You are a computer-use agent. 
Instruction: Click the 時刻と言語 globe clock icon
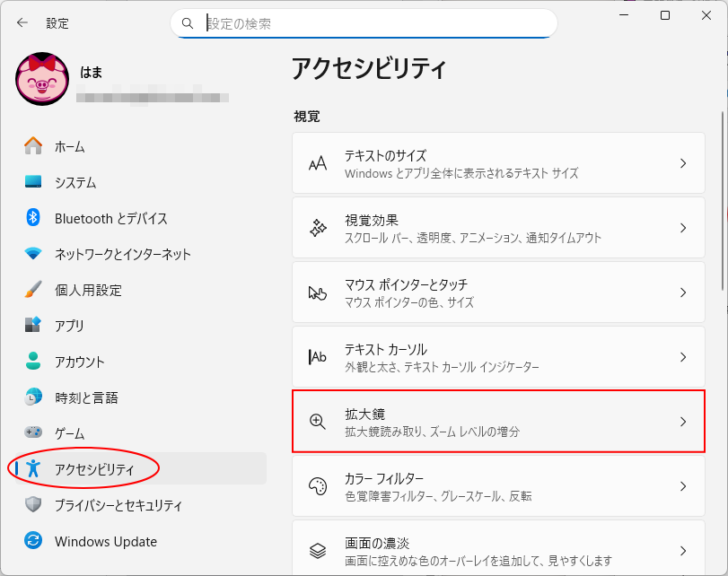tap(33, 397)
